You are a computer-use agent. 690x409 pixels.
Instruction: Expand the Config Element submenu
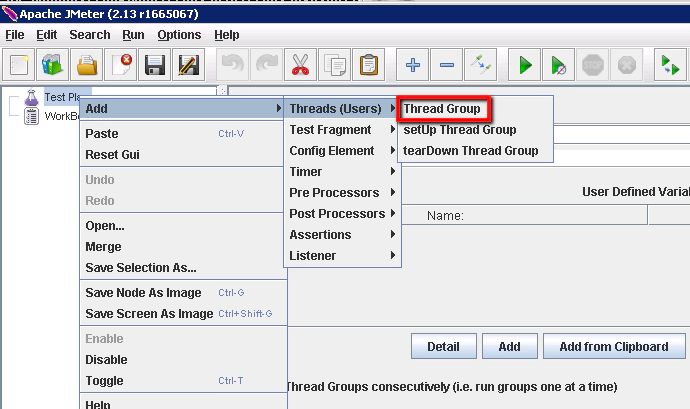pyautogui.click(x=342, y=151)
